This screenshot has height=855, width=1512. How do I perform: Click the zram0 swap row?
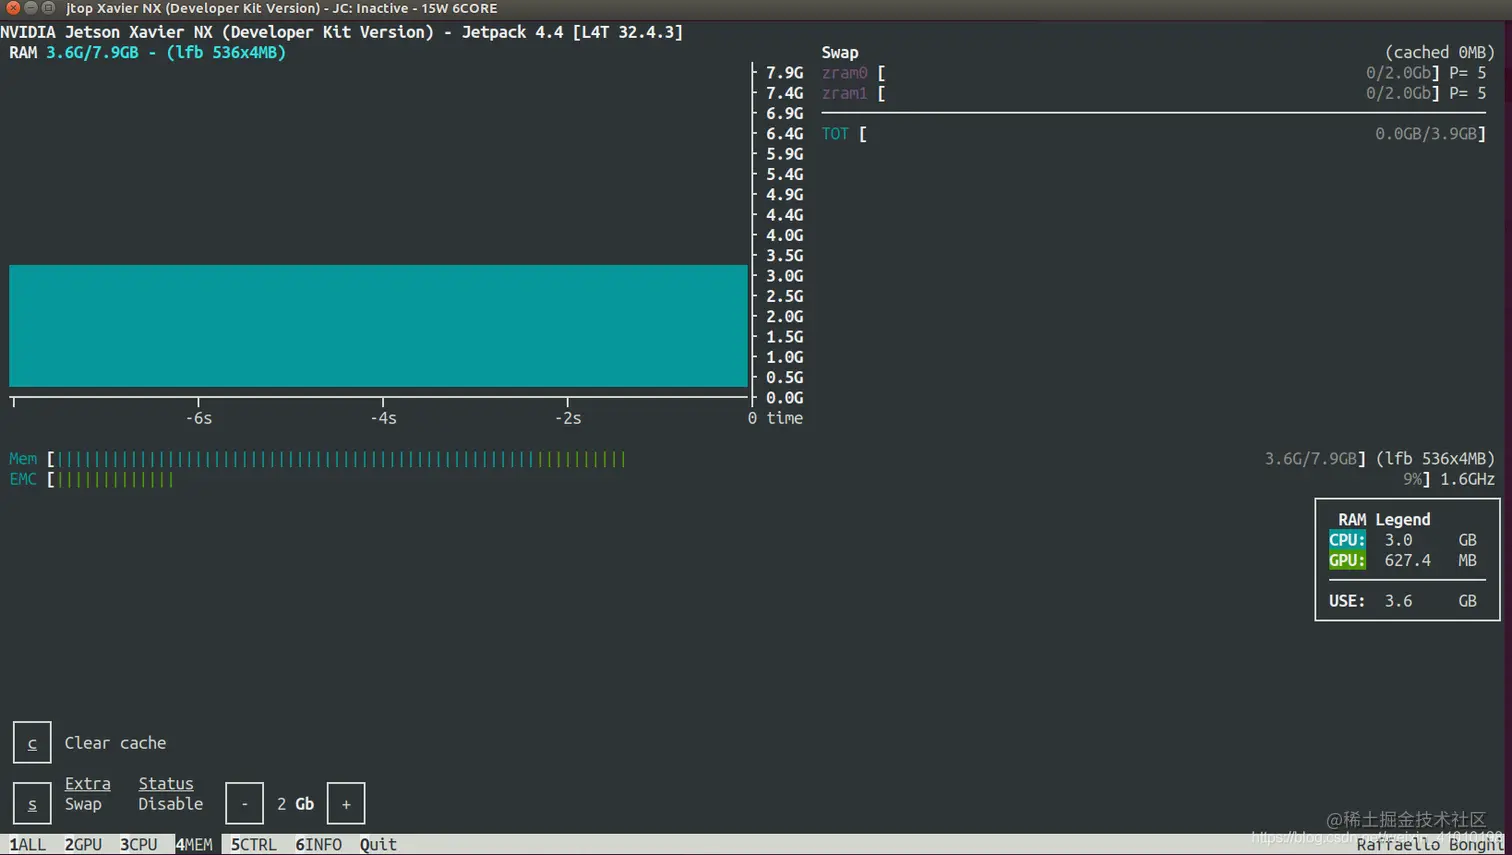[x=1154, y=73]
